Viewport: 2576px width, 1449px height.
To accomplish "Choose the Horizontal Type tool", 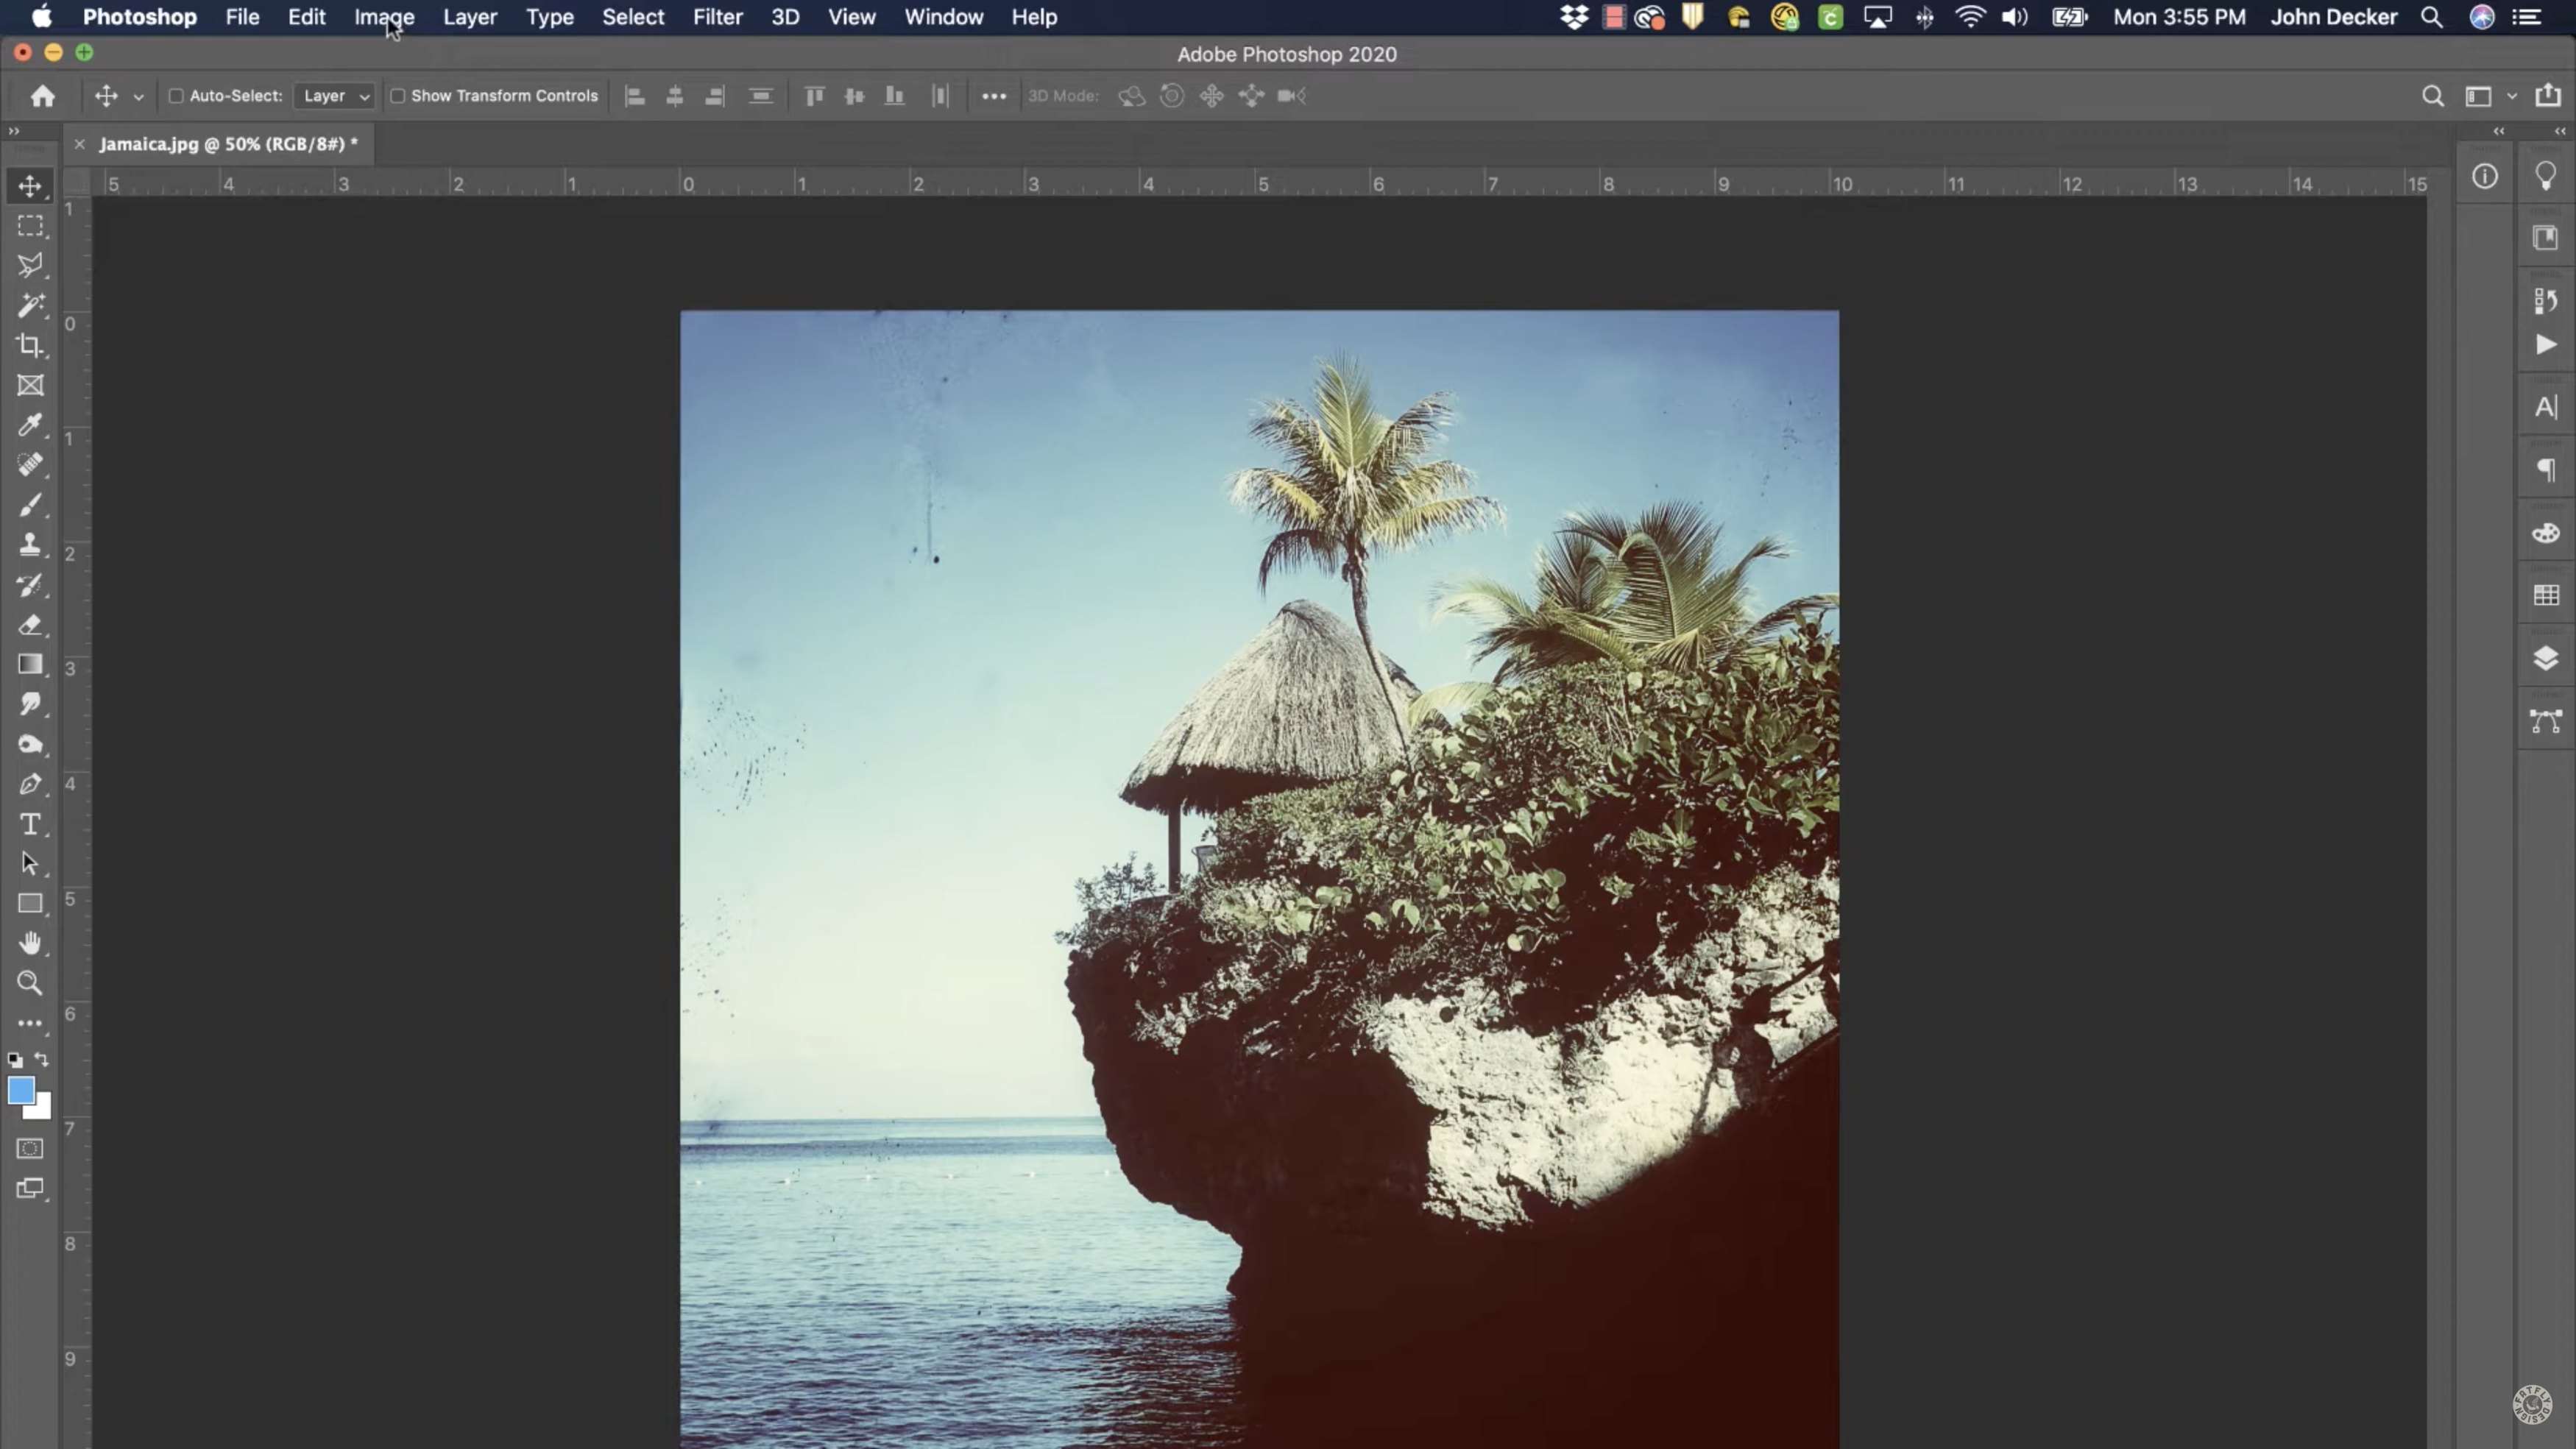I will [x=30, y=824].
